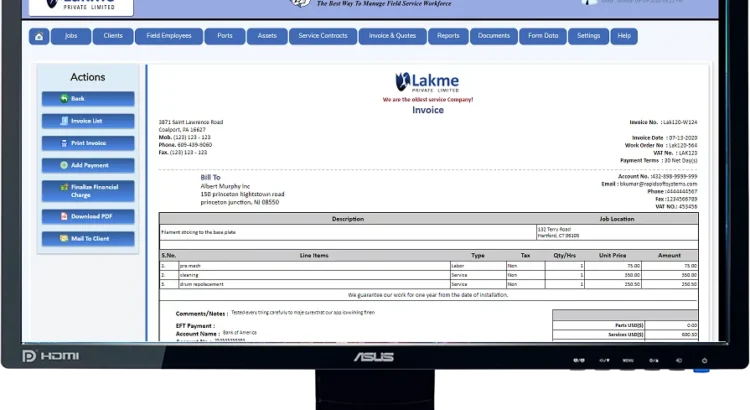Click the Payment Terms 30 Net Day(s)
The height and width of the screenshot is (410, 750).
(x=681, y=161)
